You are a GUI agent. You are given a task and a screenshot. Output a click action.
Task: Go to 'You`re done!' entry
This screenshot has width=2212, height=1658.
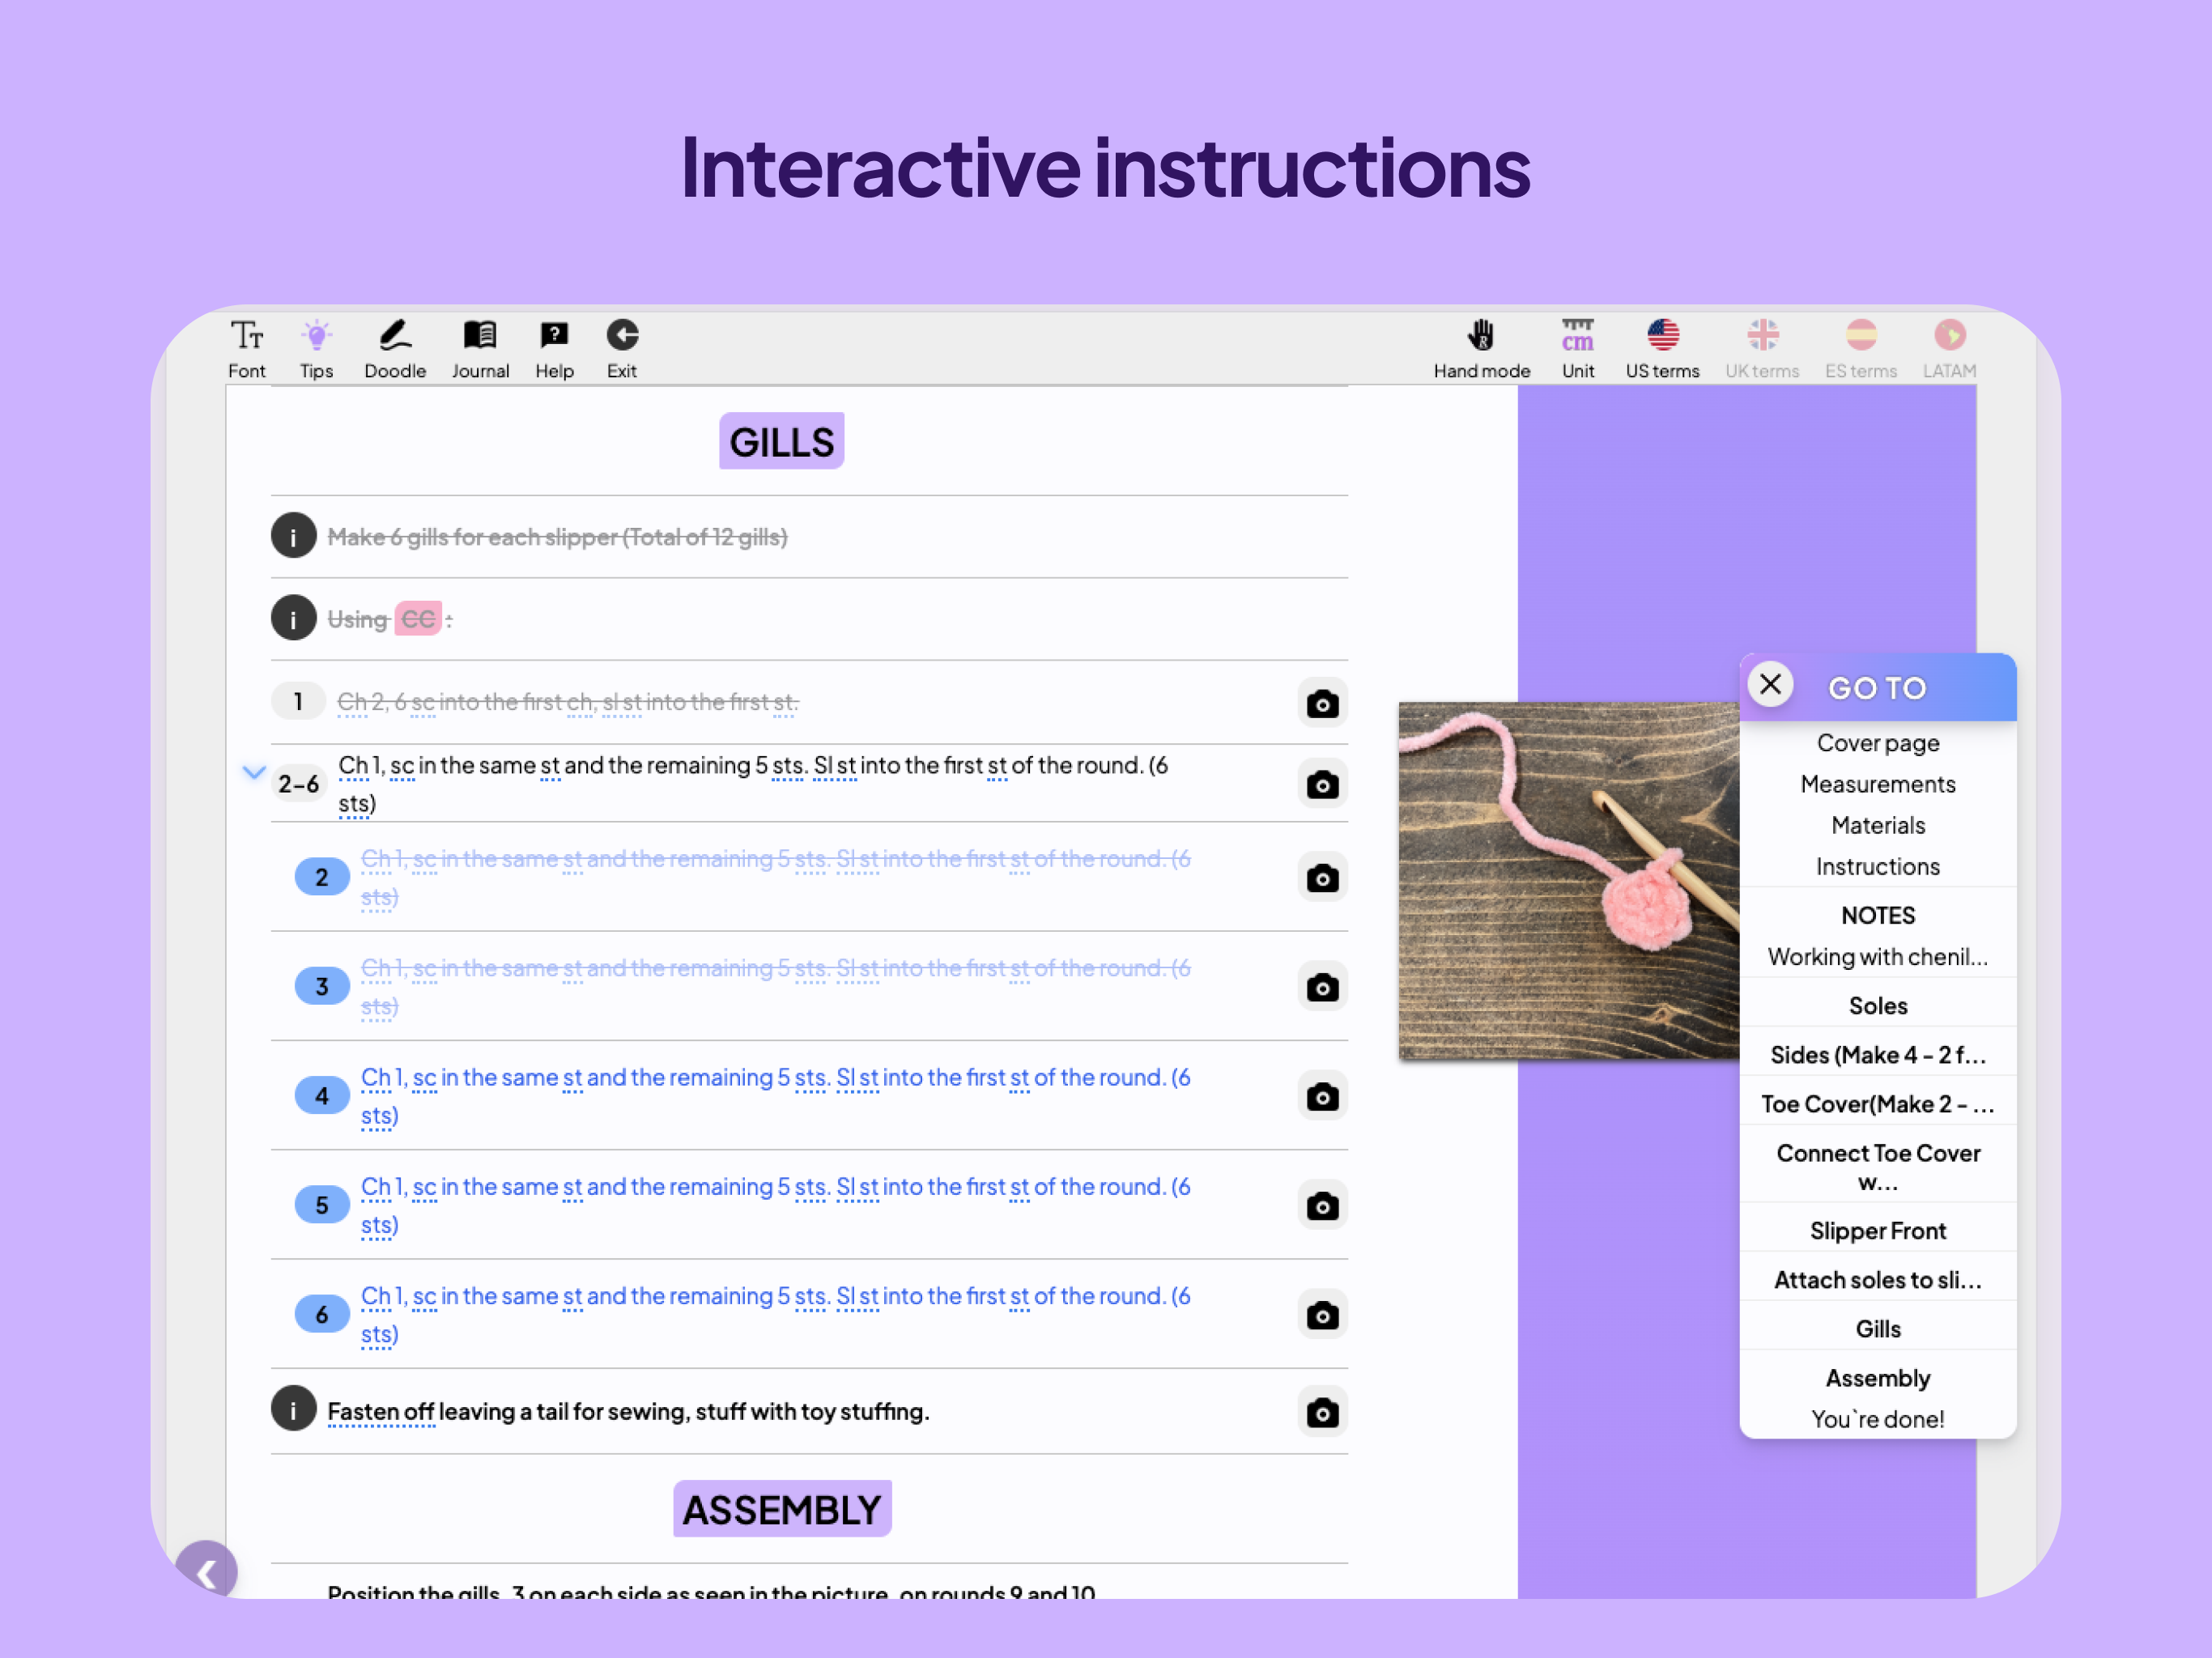coord(1877,1418)
